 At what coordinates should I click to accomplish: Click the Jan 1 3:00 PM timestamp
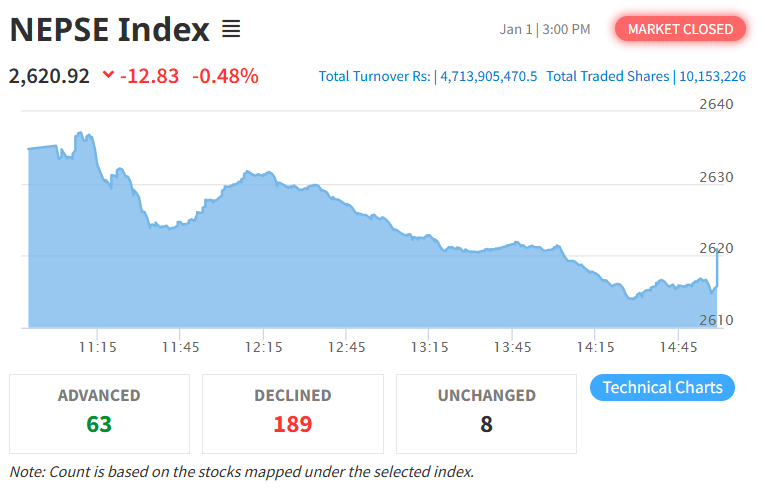(x=545, y=29)
